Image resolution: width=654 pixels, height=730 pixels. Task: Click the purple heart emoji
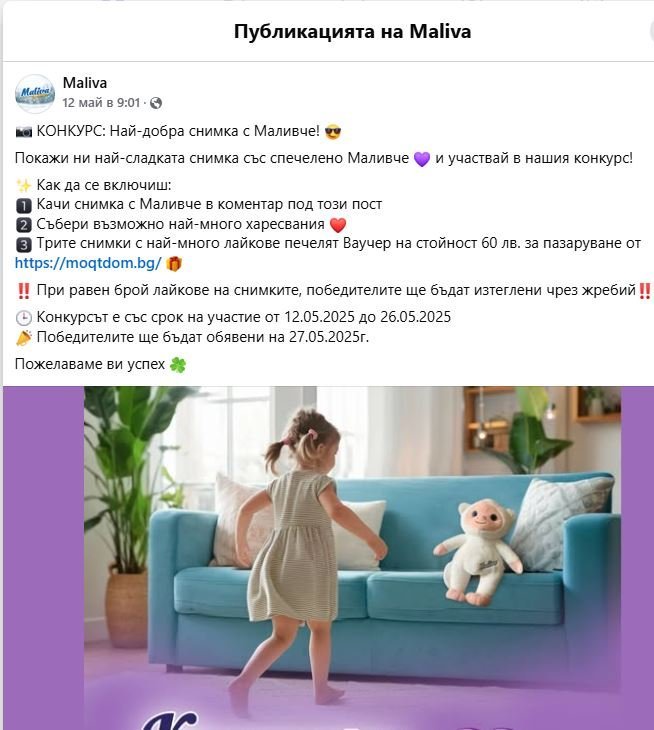[x=422, y=159]
